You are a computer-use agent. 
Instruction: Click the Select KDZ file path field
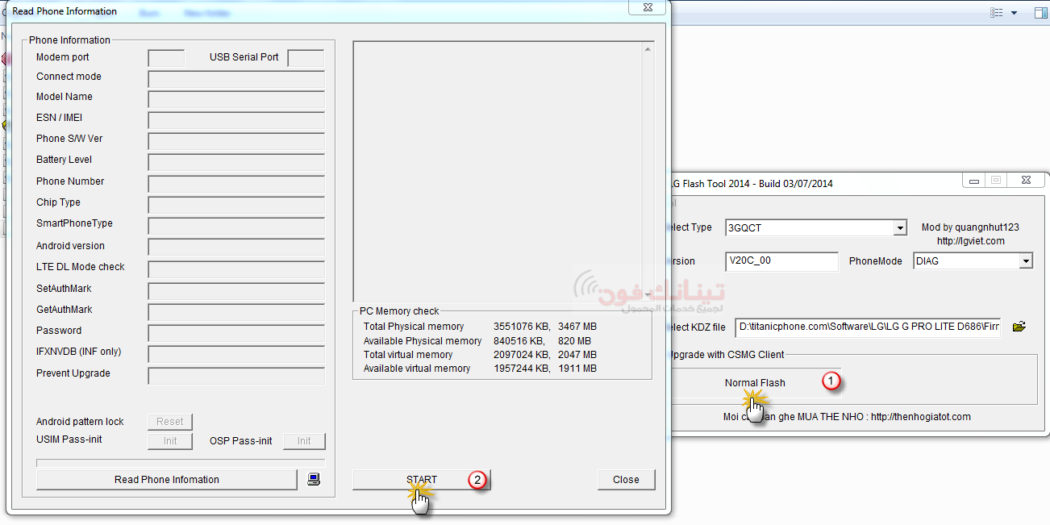click(x=868, y=327)
